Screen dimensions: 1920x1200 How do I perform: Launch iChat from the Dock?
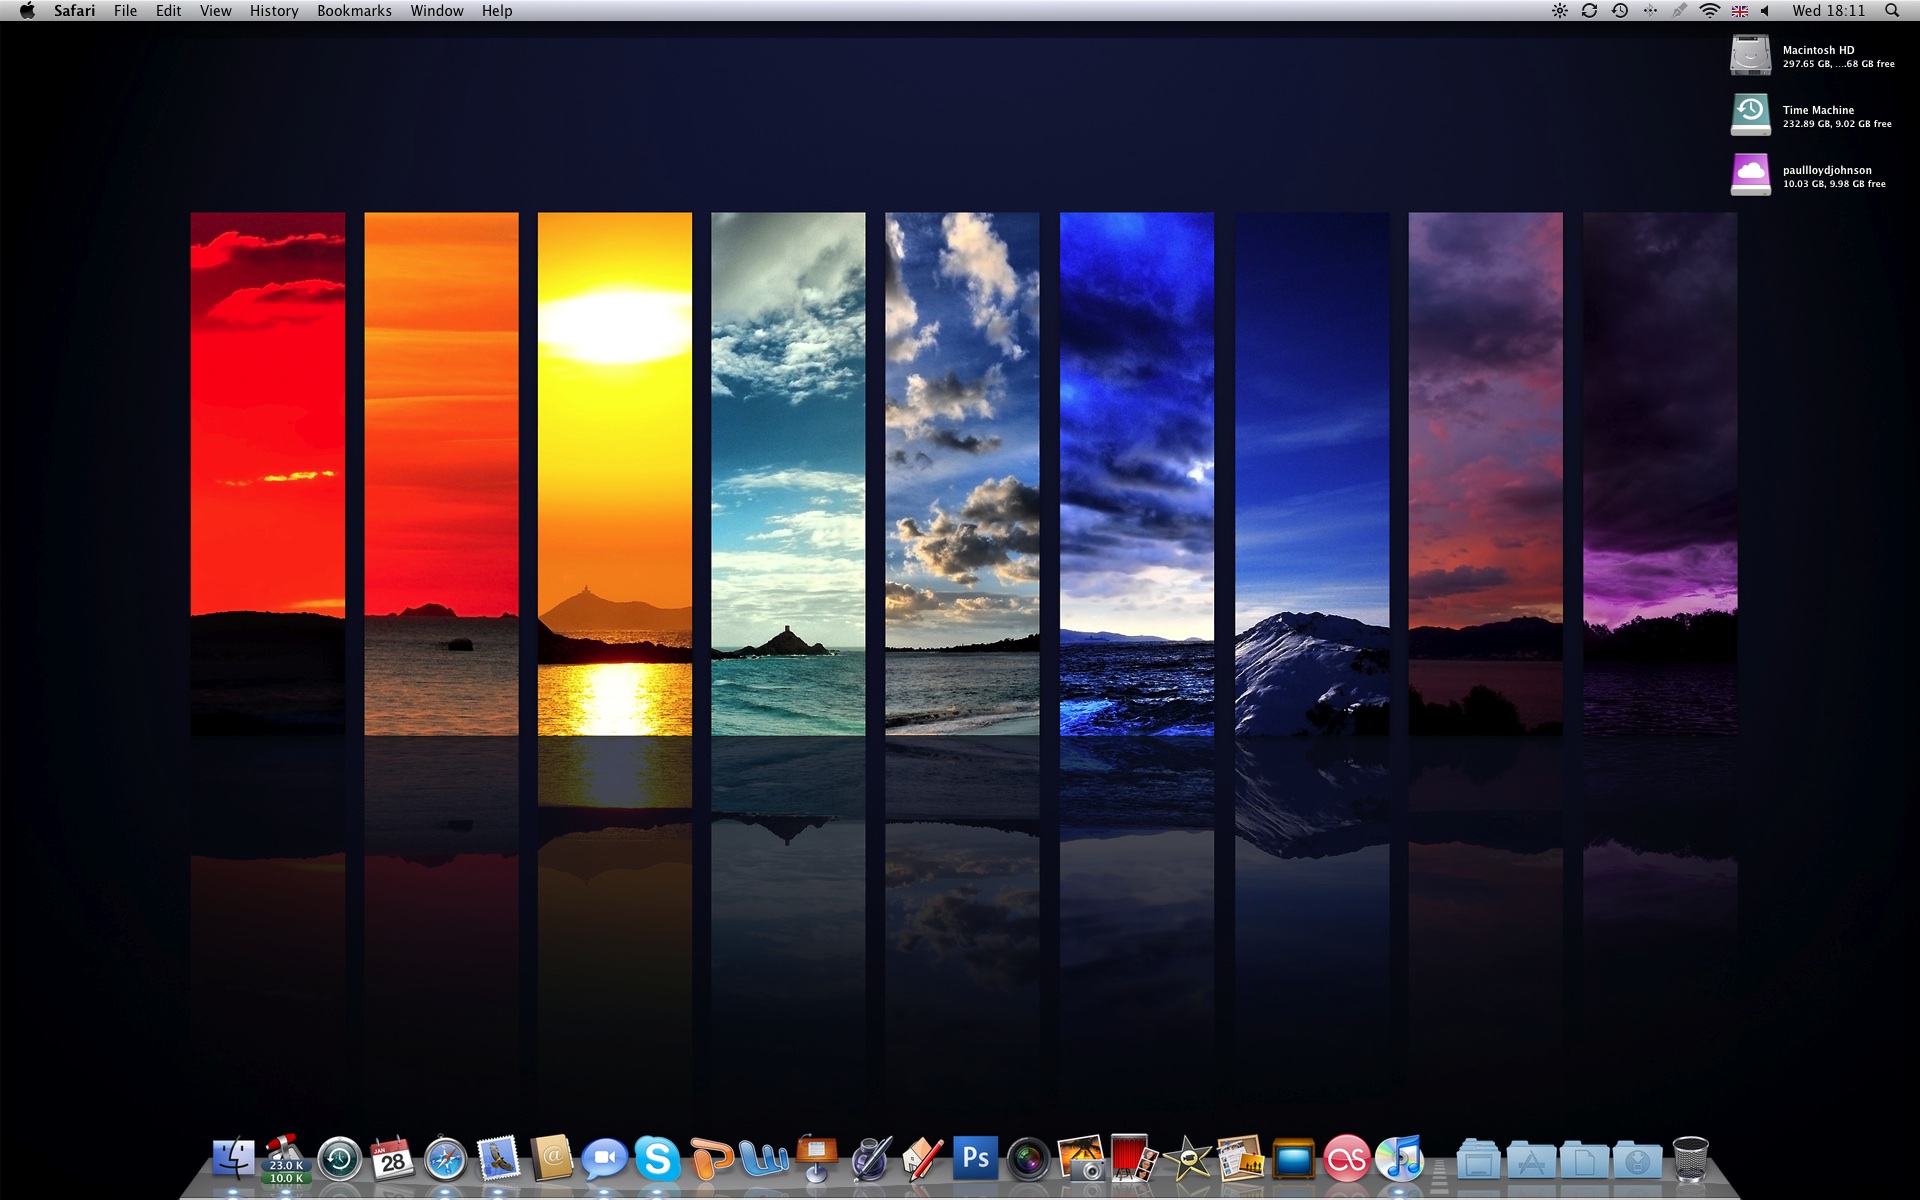click(x=604, y=1159)
